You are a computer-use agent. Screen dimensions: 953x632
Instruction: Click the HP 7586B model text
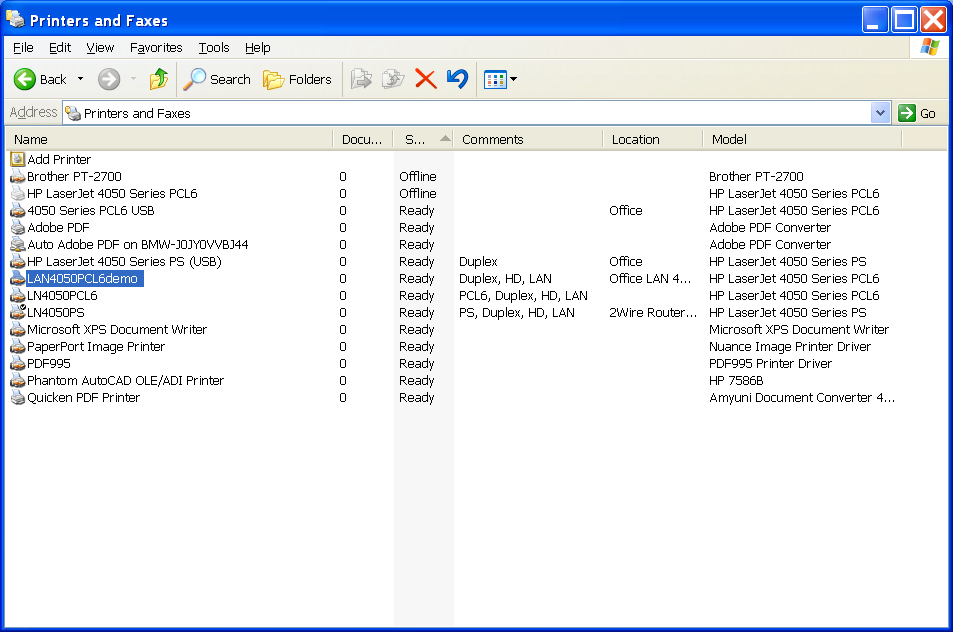click(736, 380)
